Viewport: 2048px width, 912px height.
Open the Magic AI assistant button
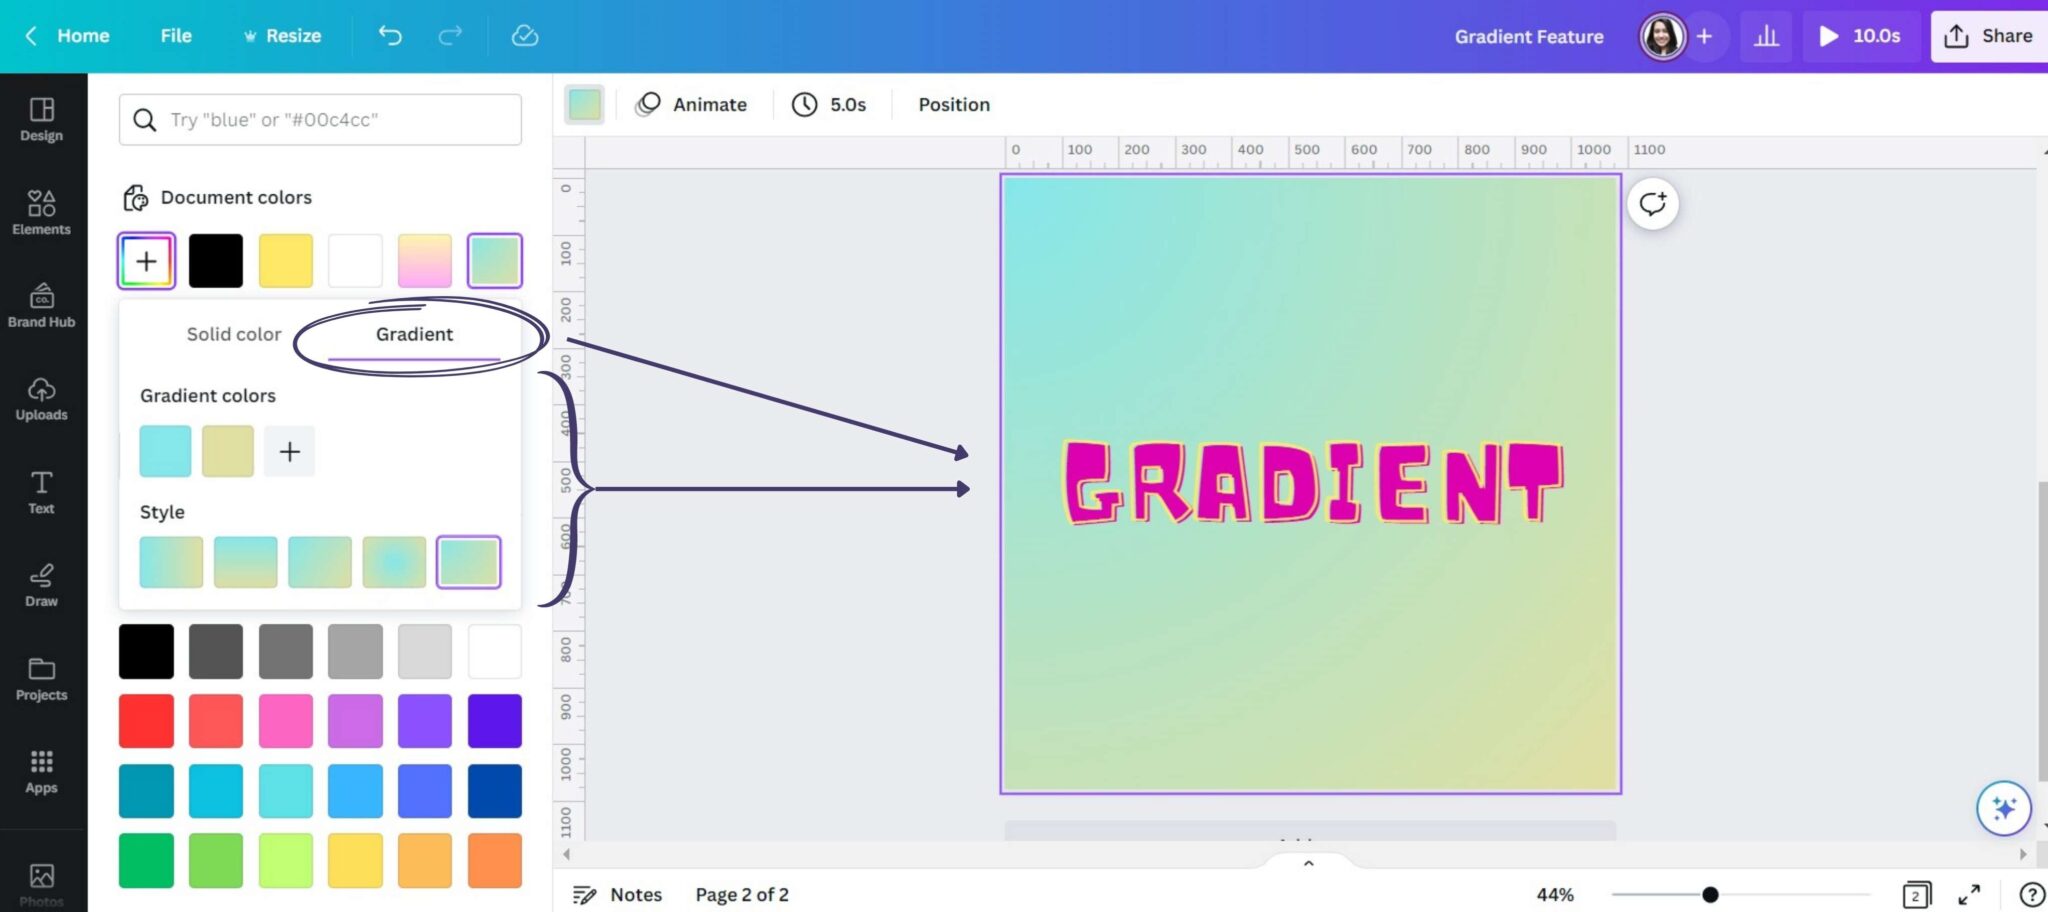(x=2003, y=808)
